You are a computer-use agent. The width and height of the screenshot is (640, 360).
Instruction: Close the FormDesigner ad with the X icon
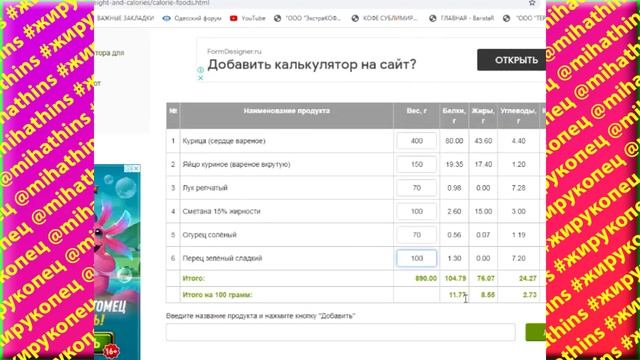(x=200, y=78)
